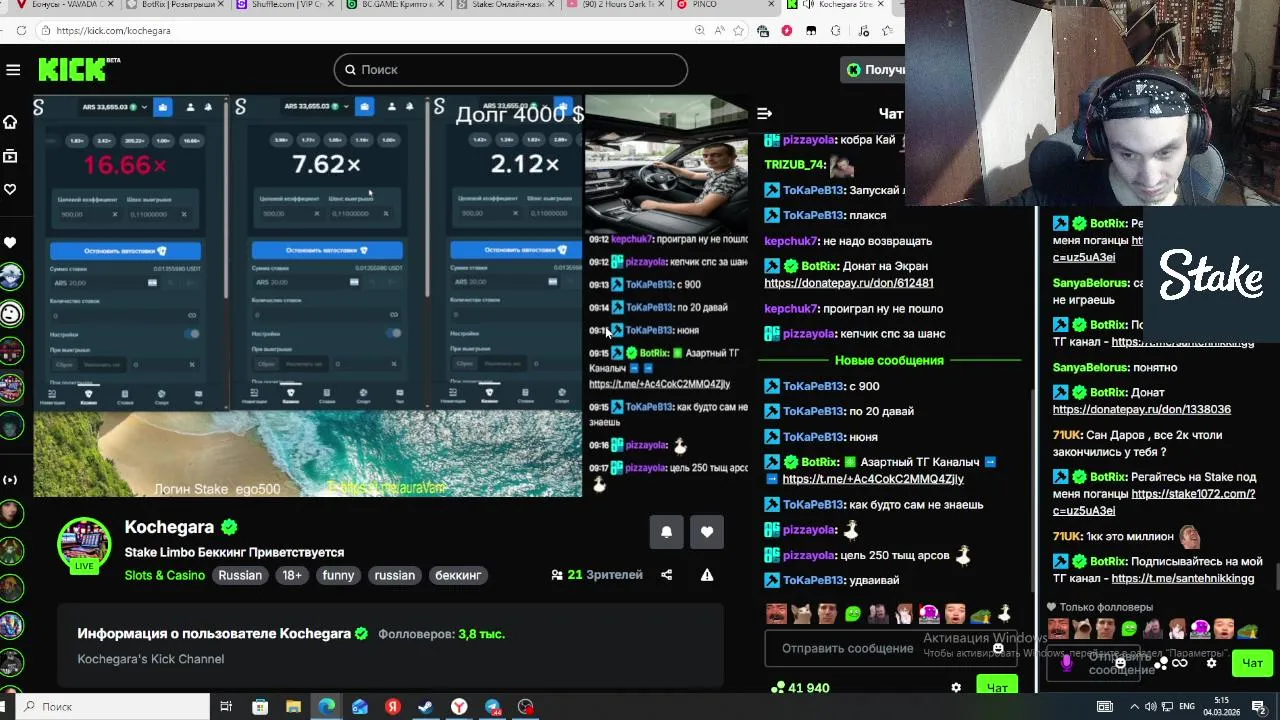Click TRIZUB_74 username in chat
Image resolution: width=1280 pixels, height=720 pixels.
[x=795, y=164]
